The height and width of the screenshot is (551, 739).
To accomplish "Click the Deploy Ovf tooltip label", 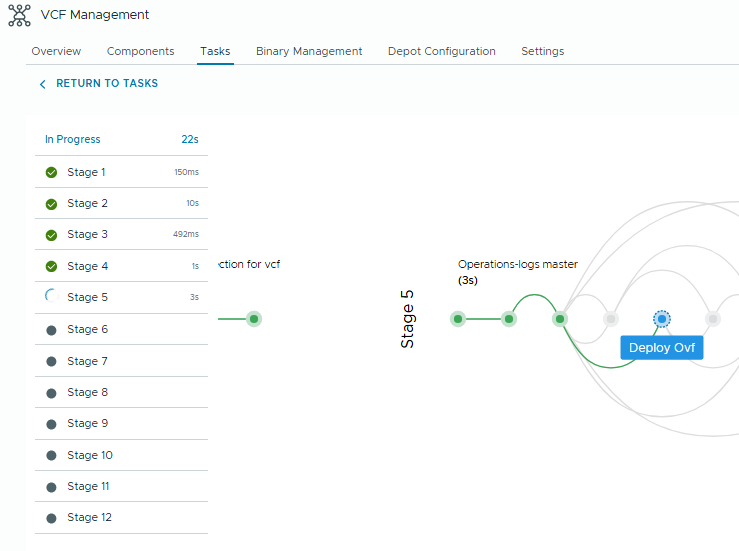I will pyautogui.click(x=661, y=347).
